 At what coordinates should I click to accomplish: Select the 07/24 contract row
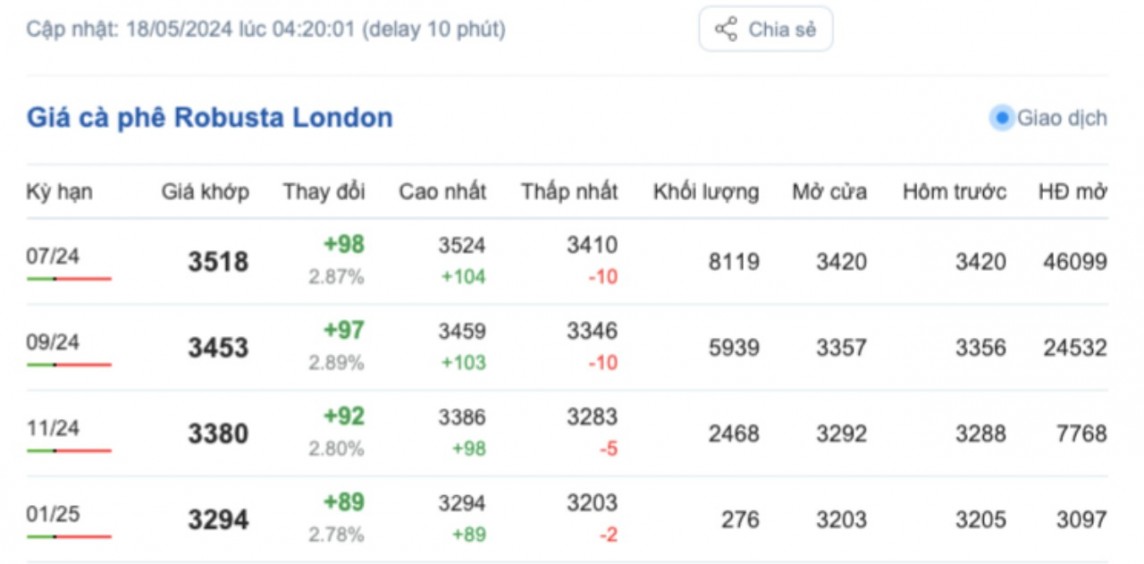point(53,256)
